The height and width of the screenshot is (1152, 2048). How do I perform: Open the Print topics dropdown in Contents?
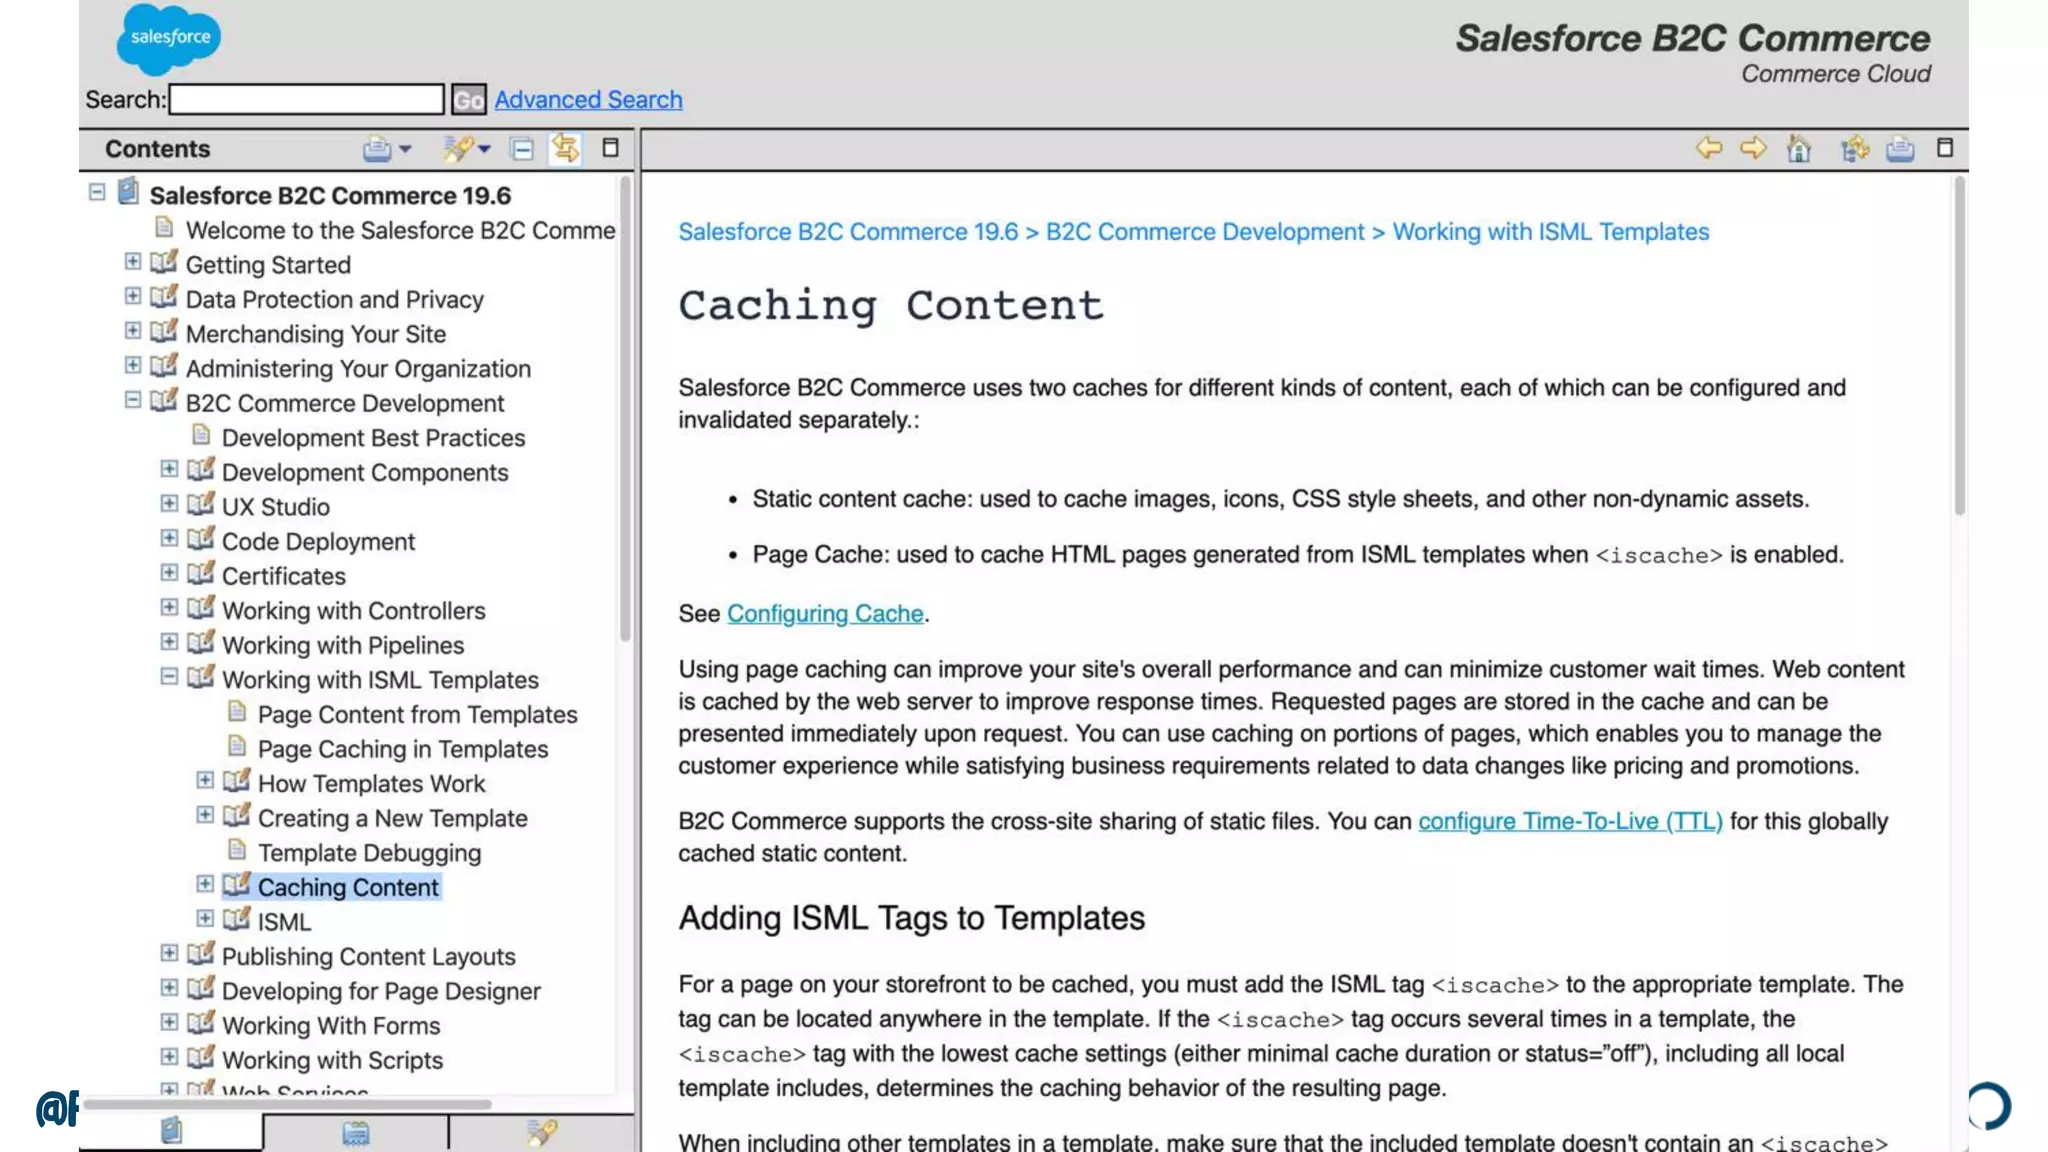pyautogui.click(x=405, y=149)
